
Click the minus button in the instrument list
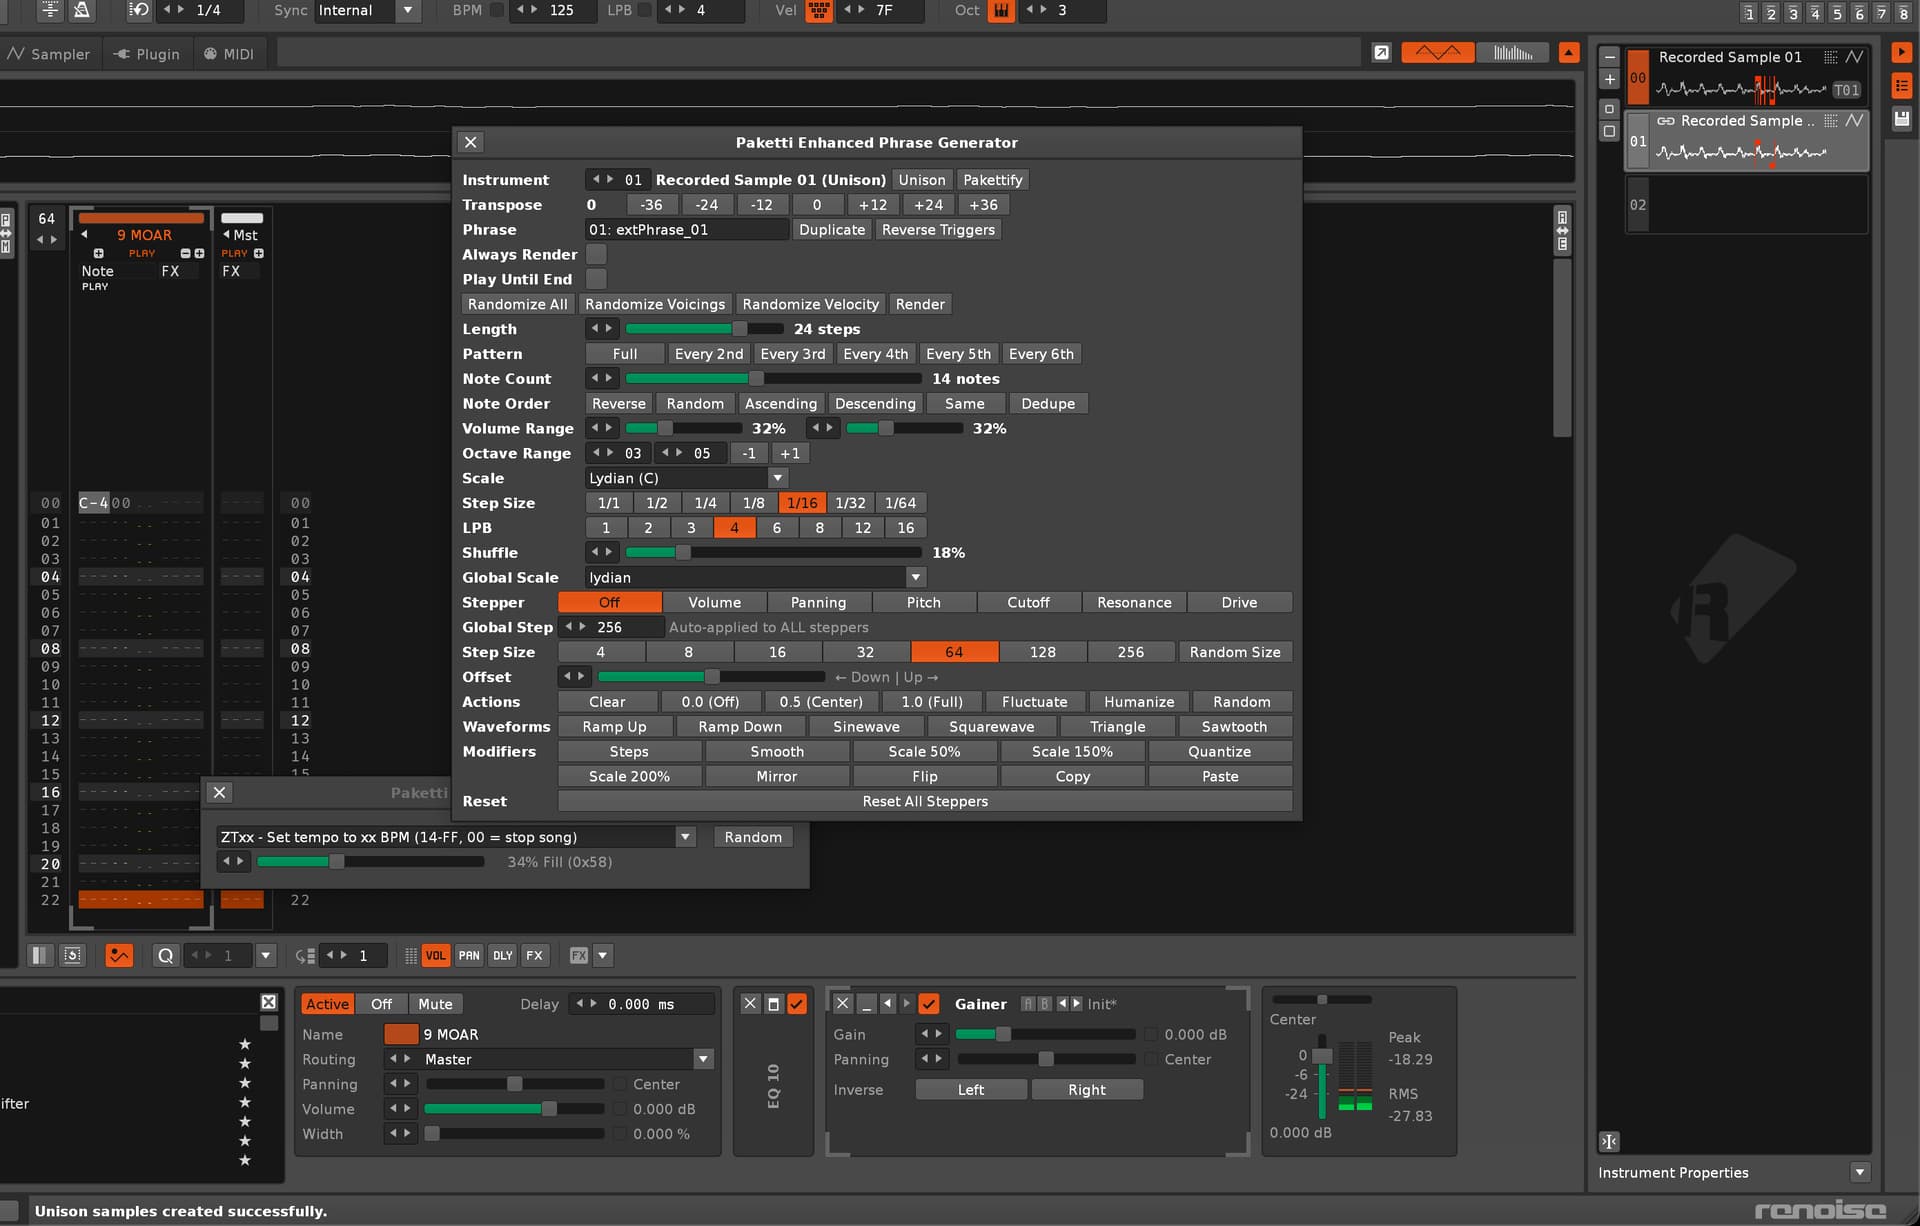1609,57
